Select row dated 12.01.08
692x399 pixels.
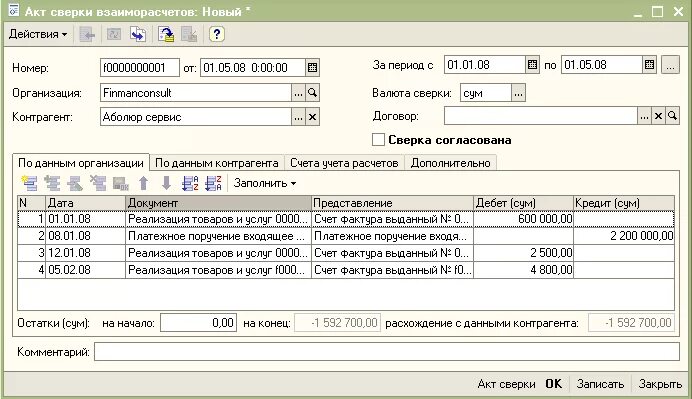coord(346,253)
